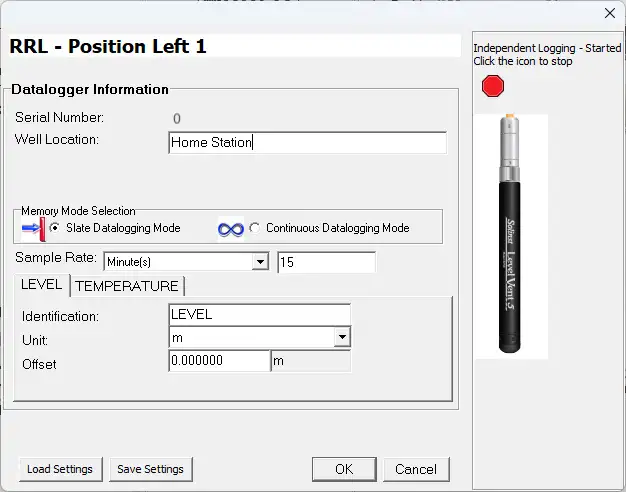The height and width of the screenshot is (492, 626).
Task: Click the LevelVent 5 logger image
Action: pos(509,234)
